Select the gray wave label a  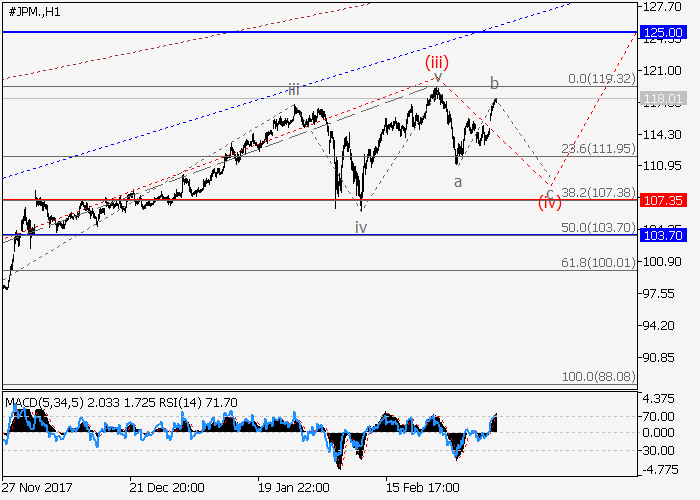point(458,182)
